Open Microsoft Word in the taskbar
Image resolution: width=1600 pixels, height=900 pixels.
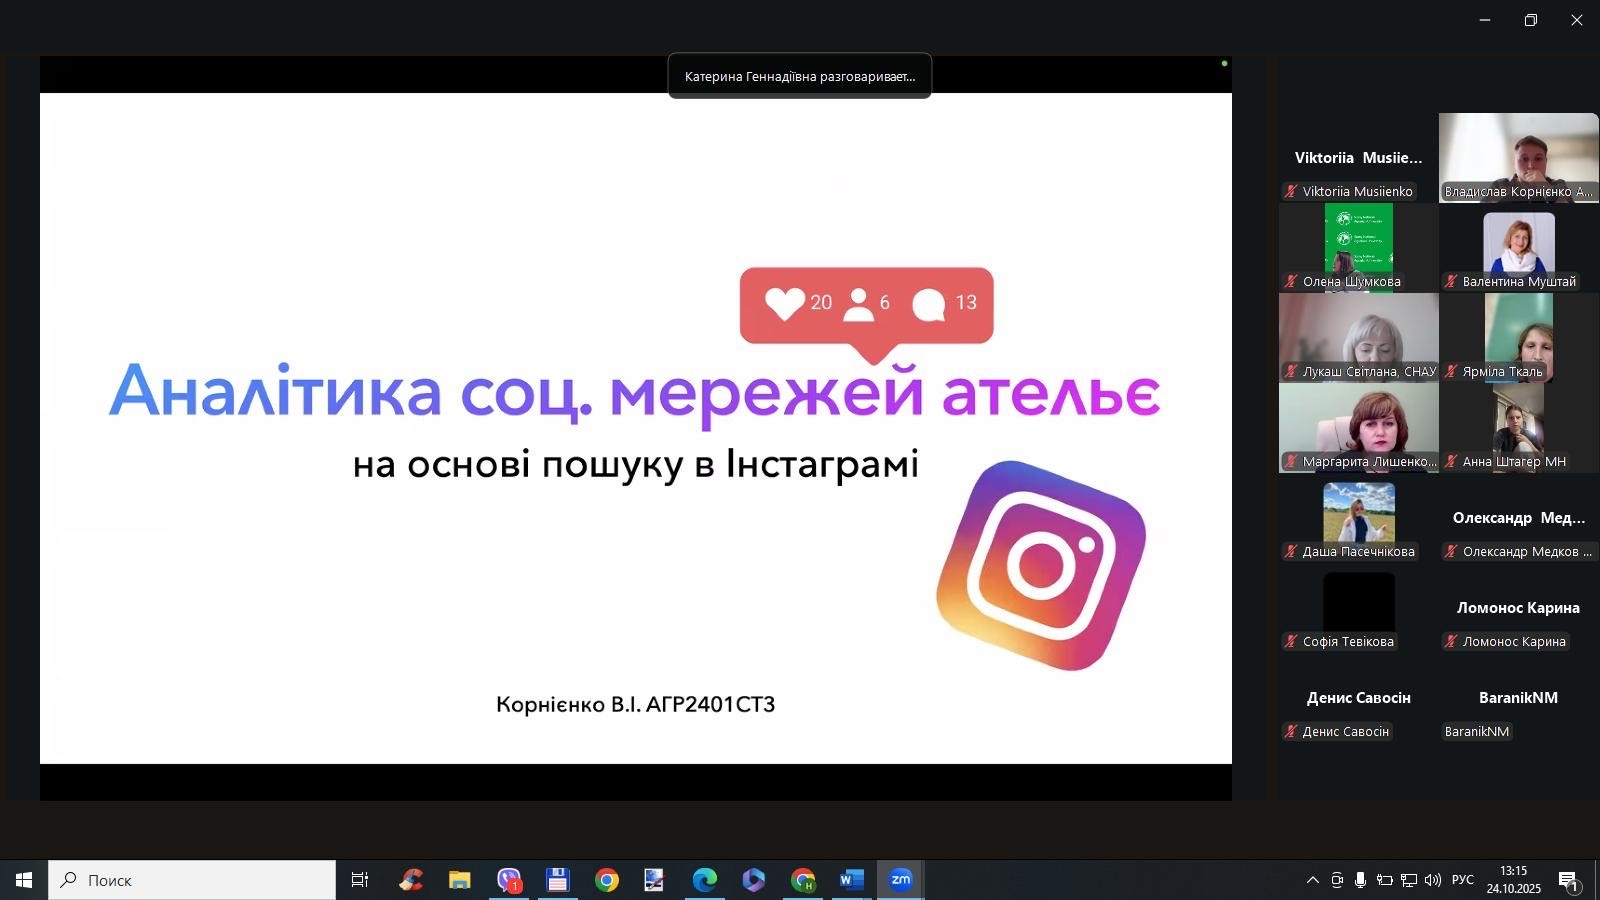[851, 880]
